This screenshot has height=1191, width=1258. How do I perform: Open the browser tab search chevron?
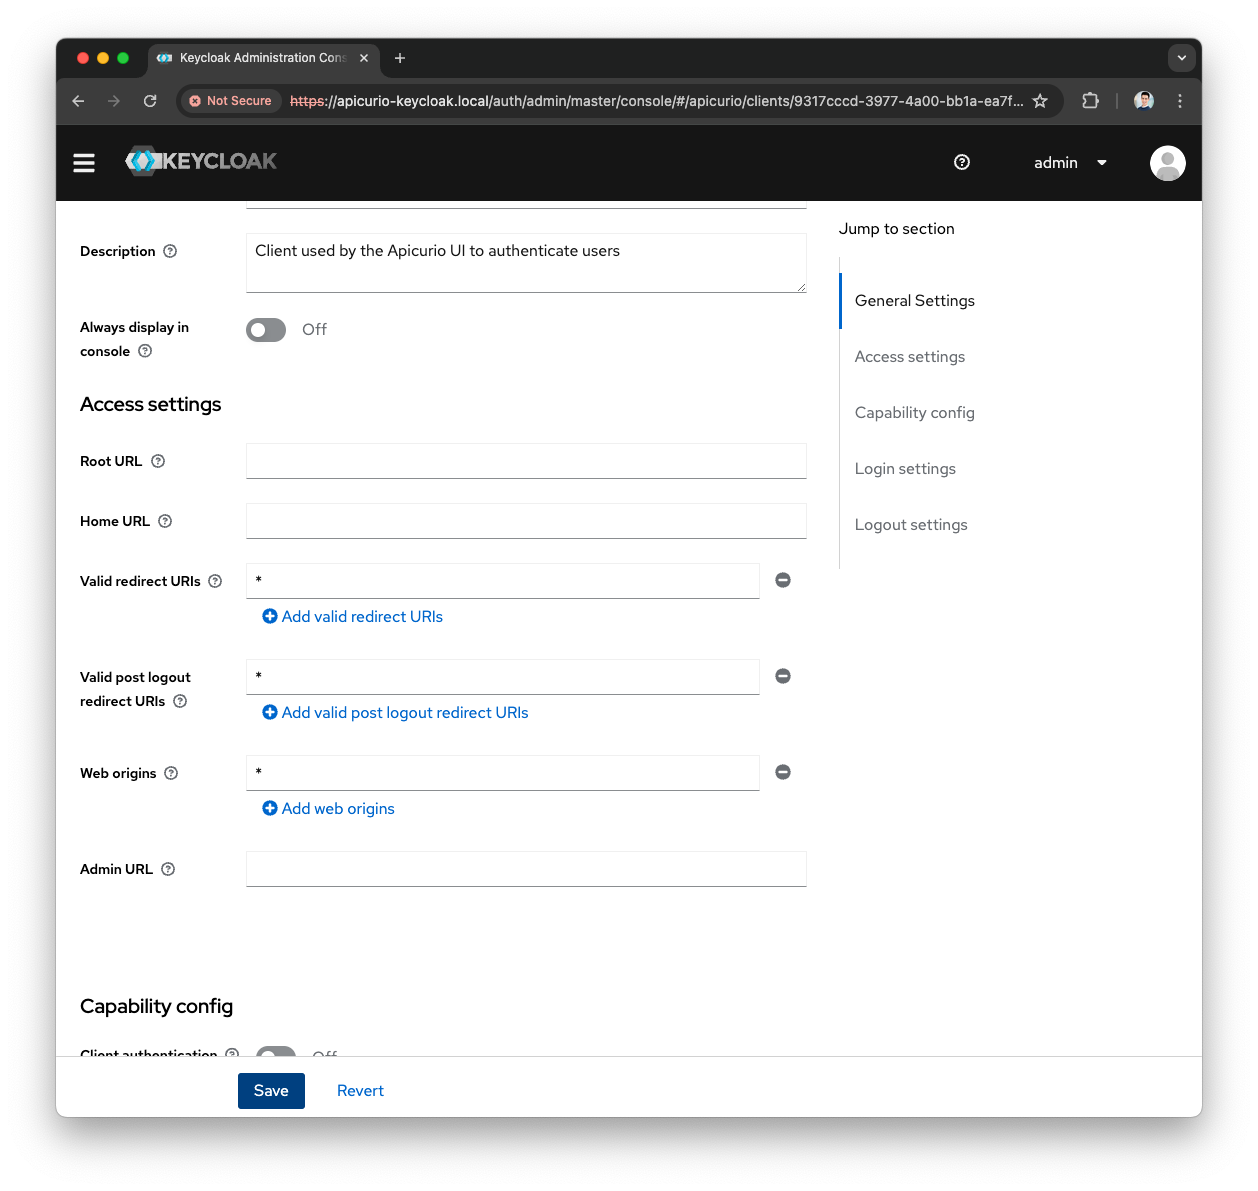coord(1182,58)
